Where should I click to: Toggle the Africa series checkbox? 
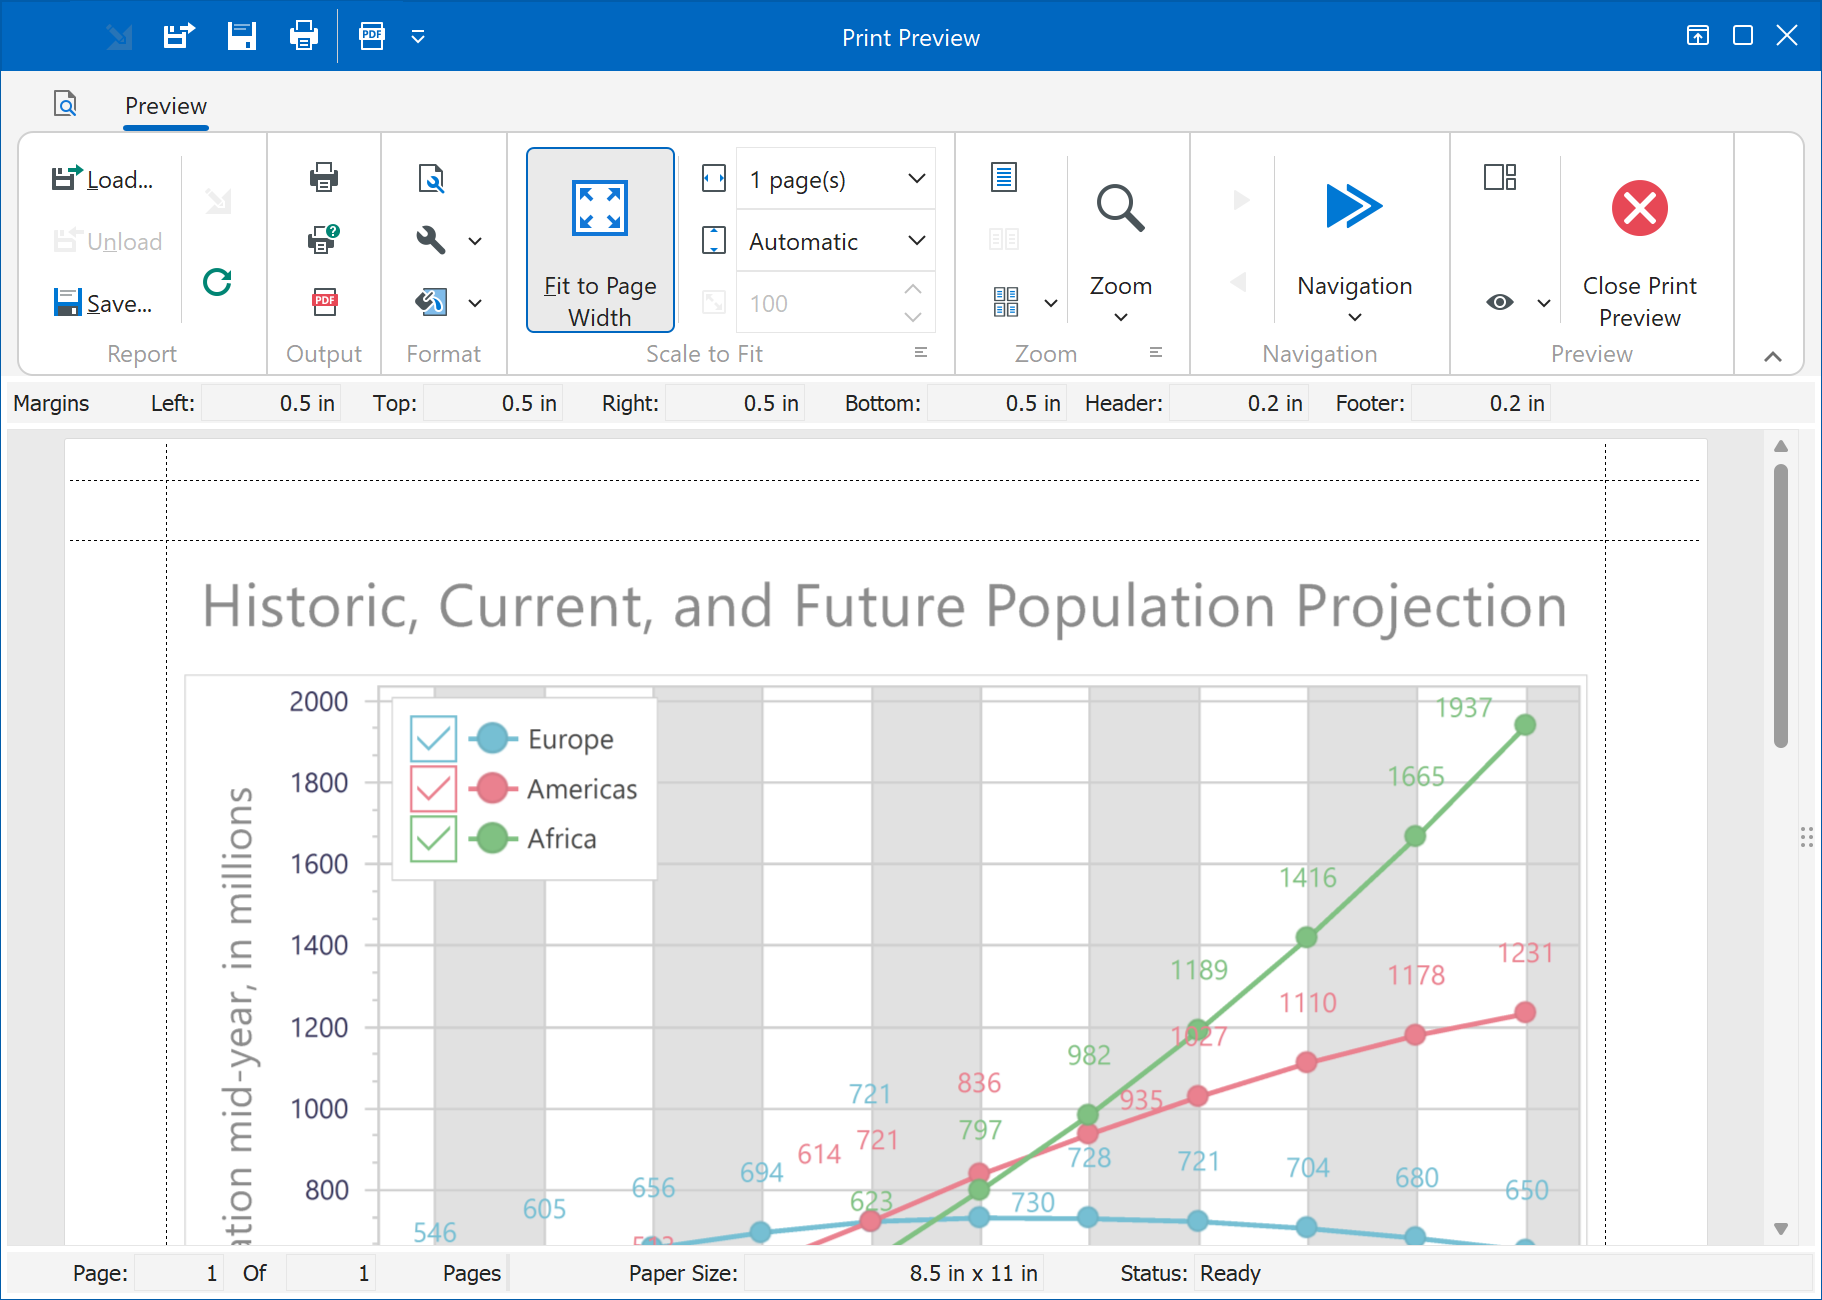pos(433,839)
